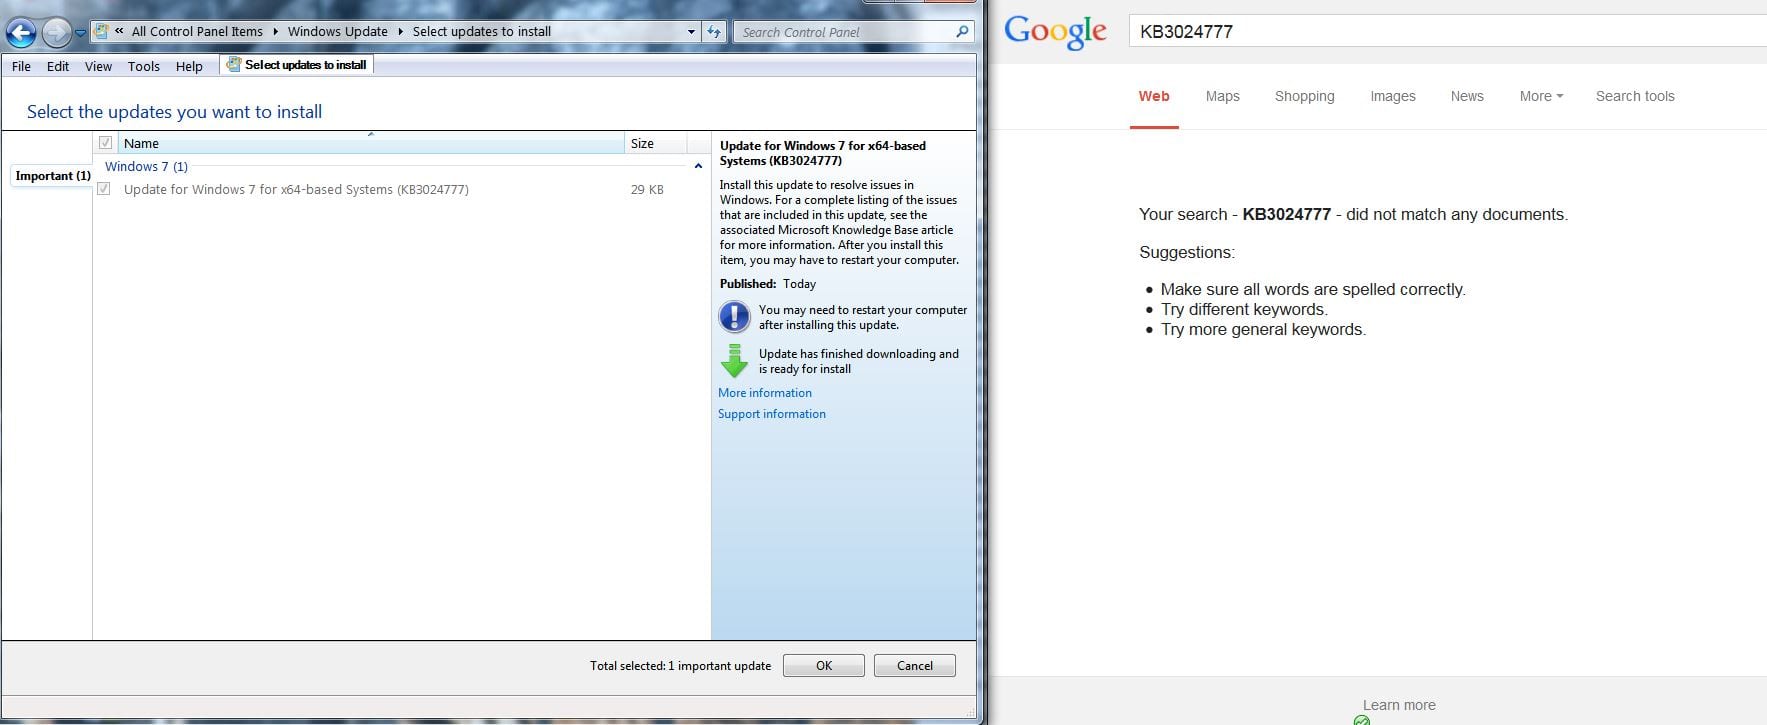Click the Windows 7 (1) group heading
Image resolution: width=1767 pixels, height=725 pixels.
(146, 166)
